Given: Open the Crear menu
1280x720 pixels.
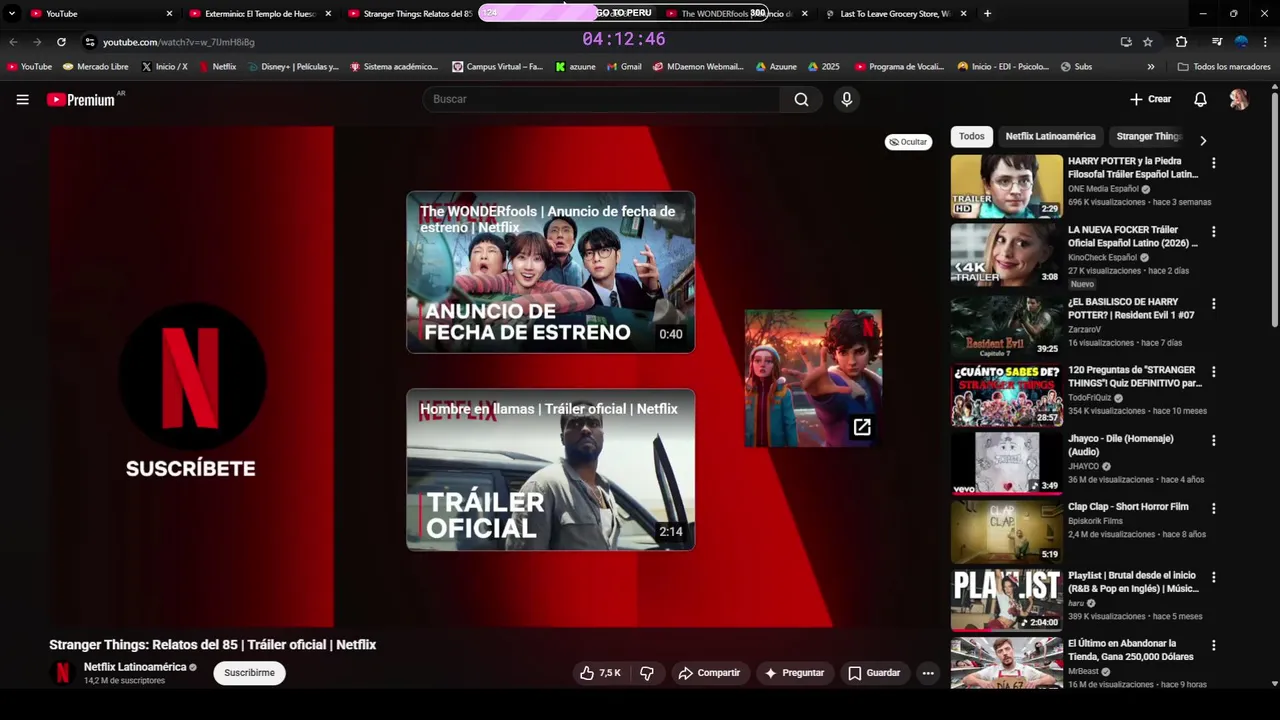Looking at the screenshot, I should click(1150, 99).
